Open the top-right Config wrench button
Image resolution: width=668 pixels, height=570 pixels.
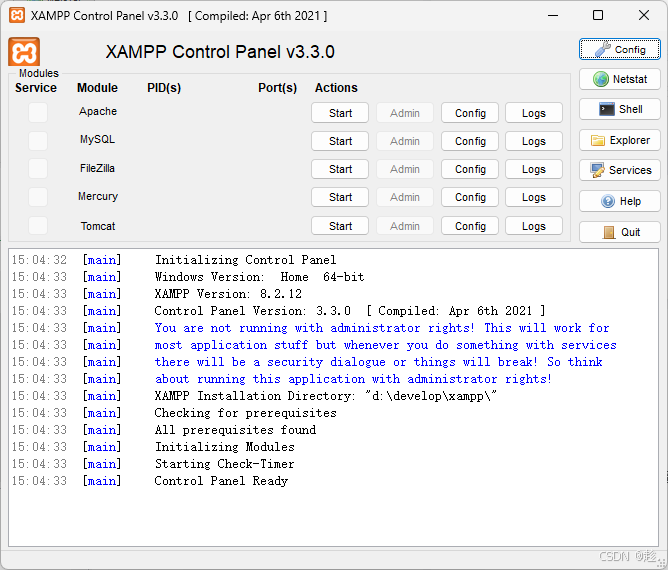619,49
